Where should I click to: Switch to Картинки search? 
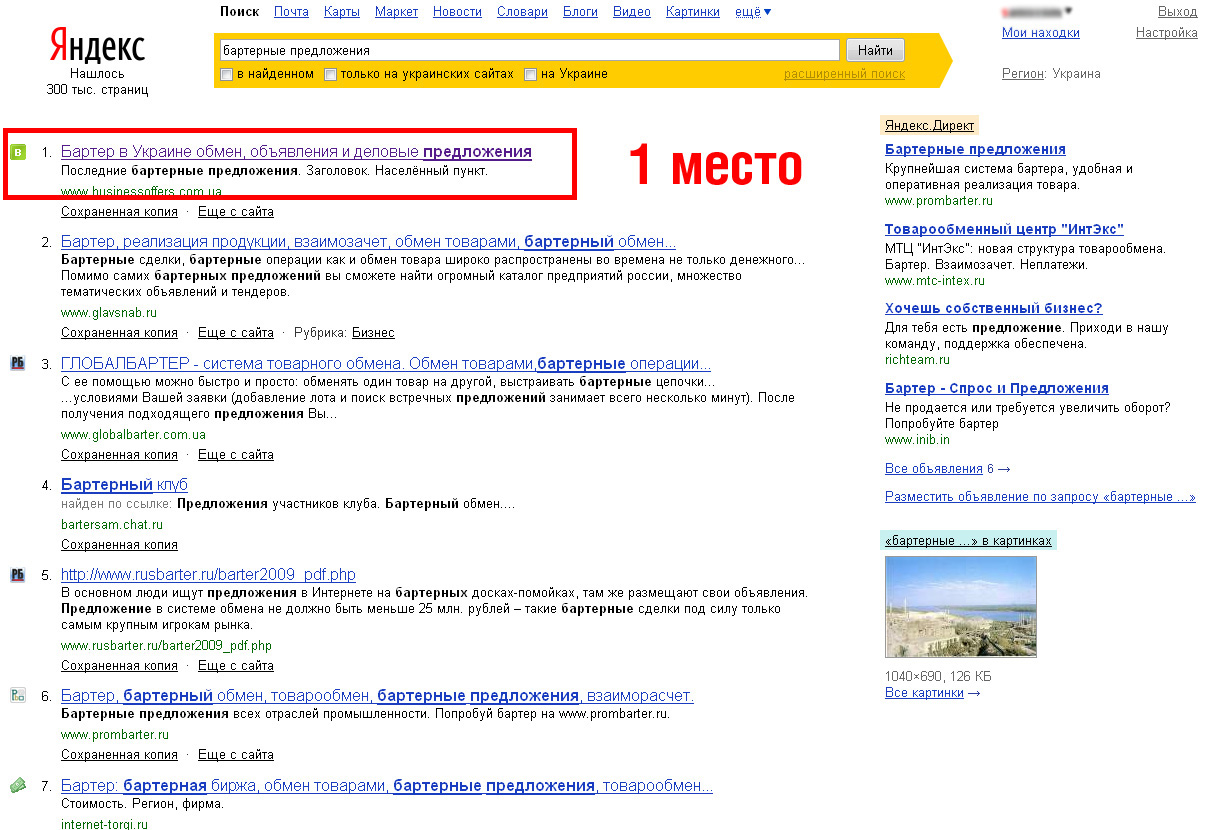click(x=692, y=12)
